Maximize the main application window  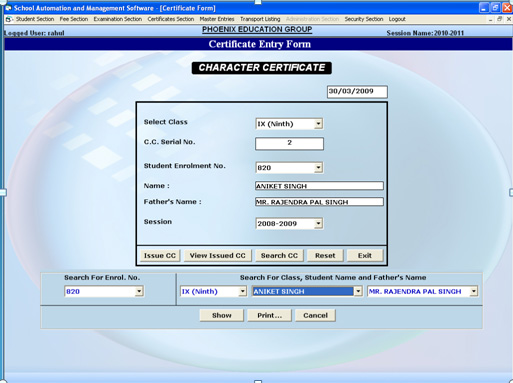[x=496, y=8]
